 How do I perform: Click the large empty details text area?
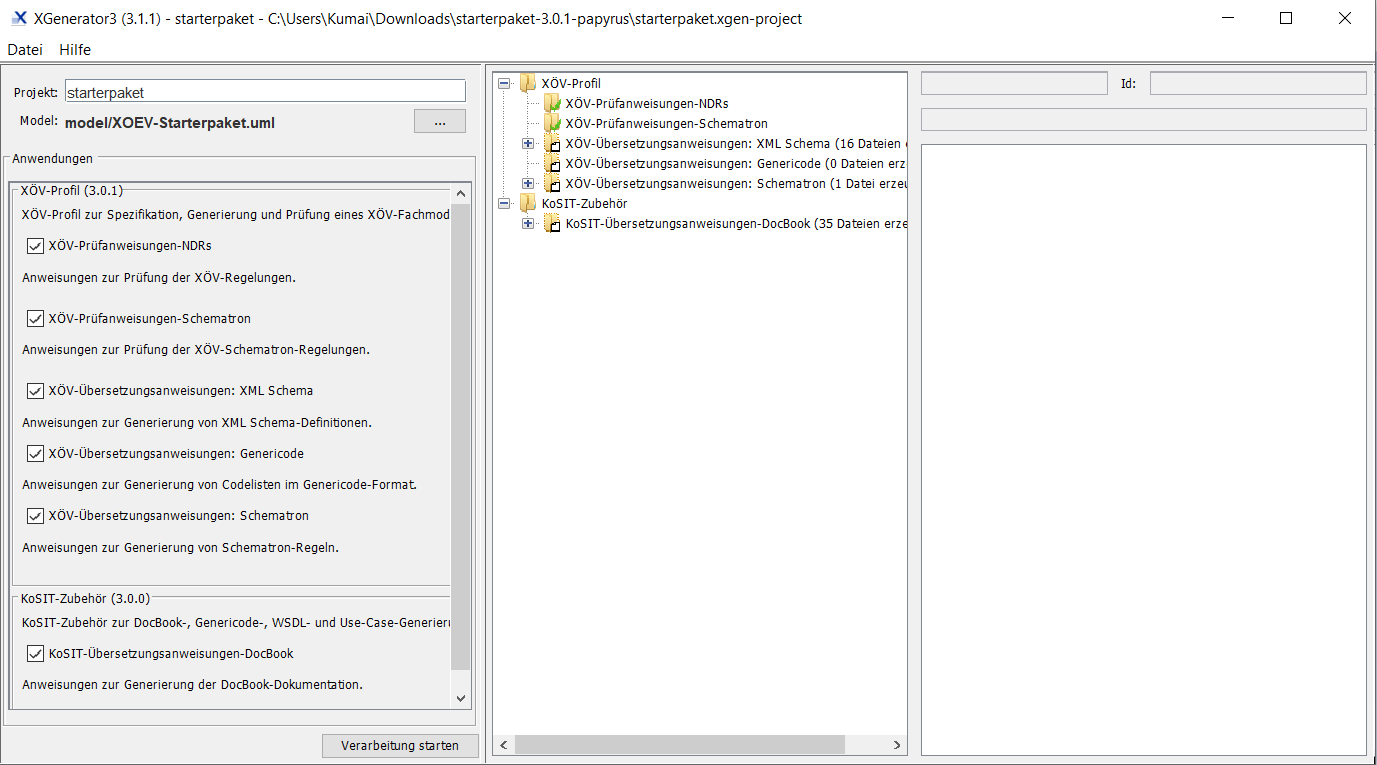tap(1144, 449)
